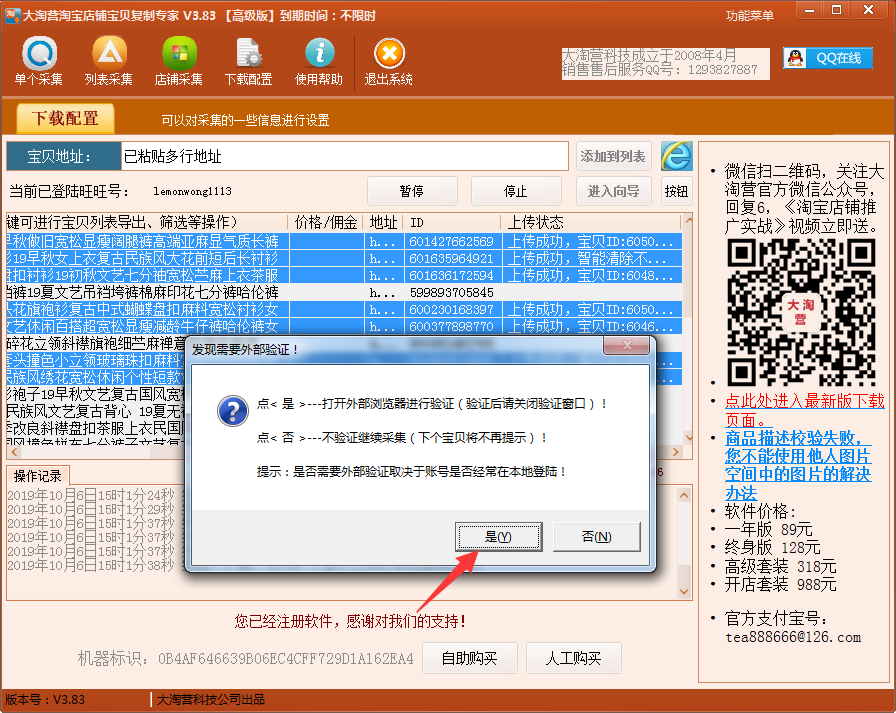Select row with ID 600230168397

[344, 310]
